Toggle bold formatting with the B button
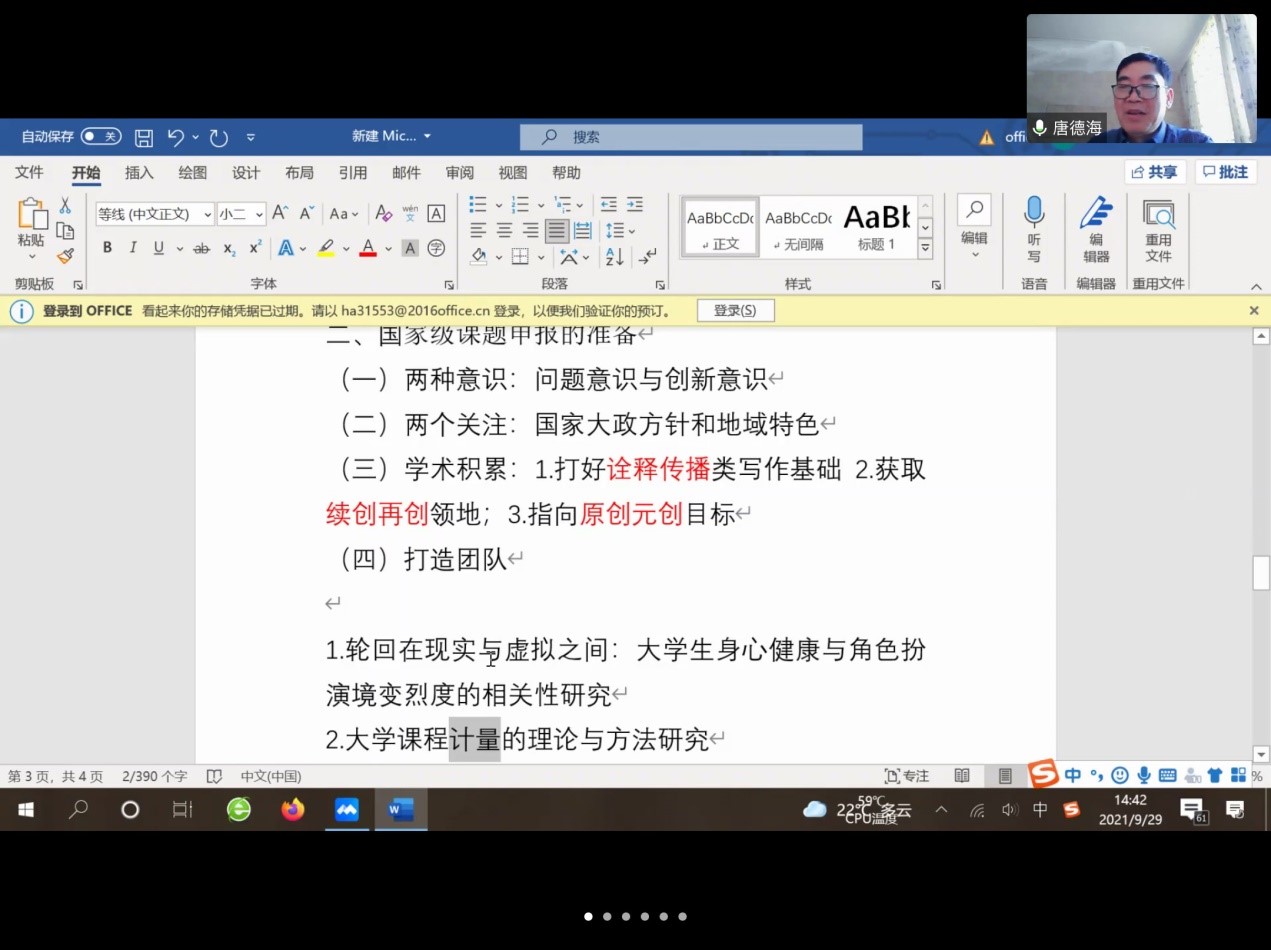 coord(107,248)
